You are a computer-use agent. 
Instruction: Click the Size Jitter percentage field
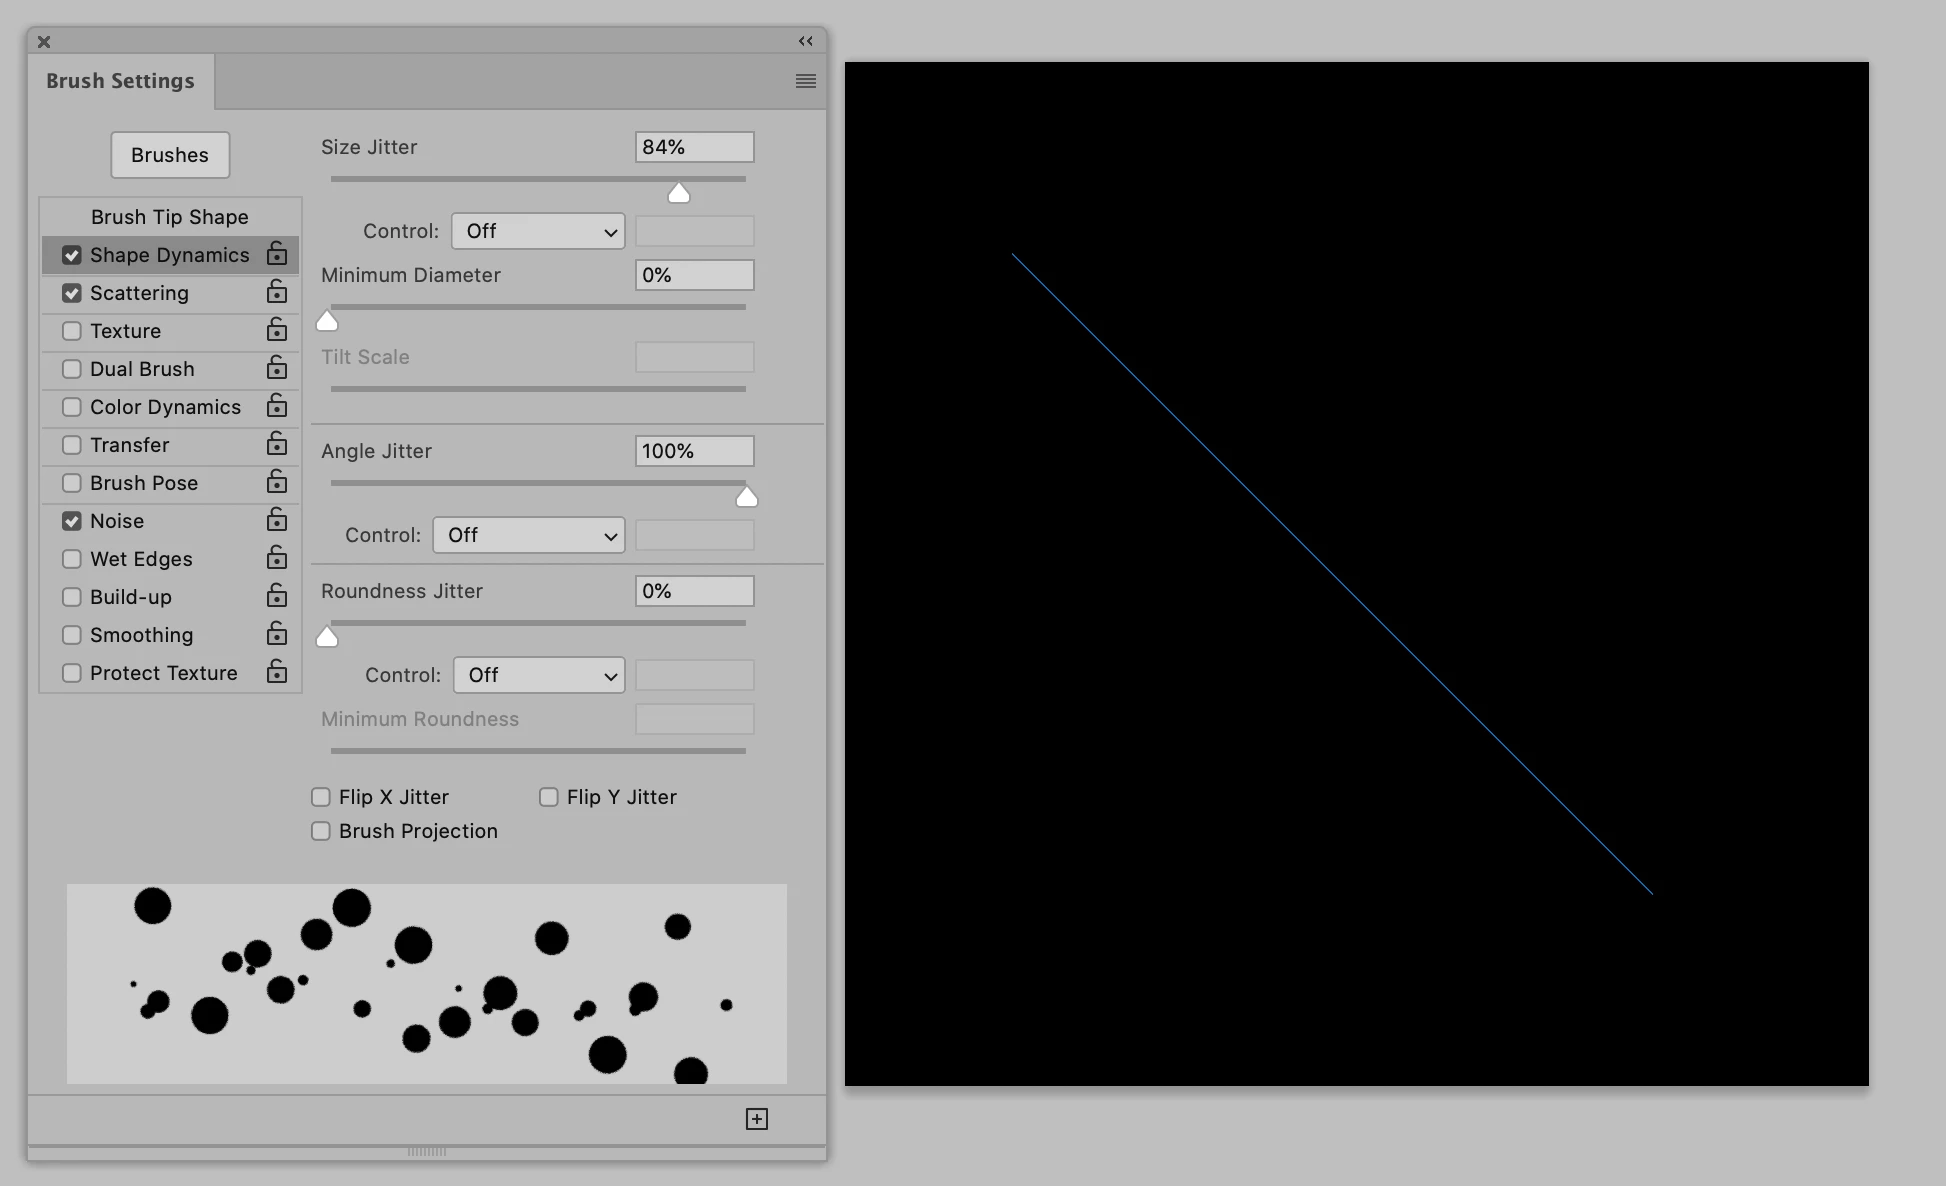coord(694,147)
